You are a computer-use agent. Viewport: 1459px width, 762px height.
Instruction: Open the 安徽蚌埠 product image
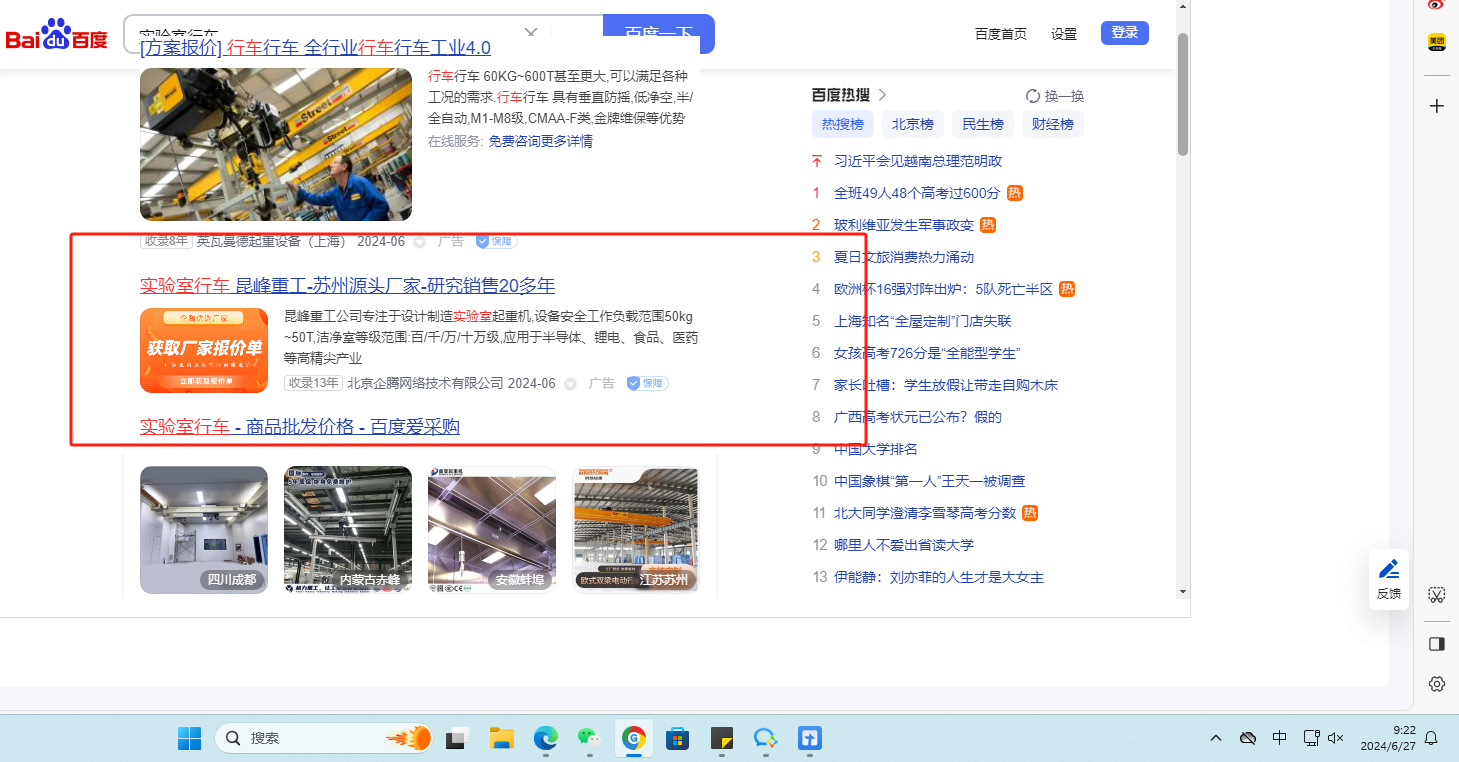click(x=492, y=530)
